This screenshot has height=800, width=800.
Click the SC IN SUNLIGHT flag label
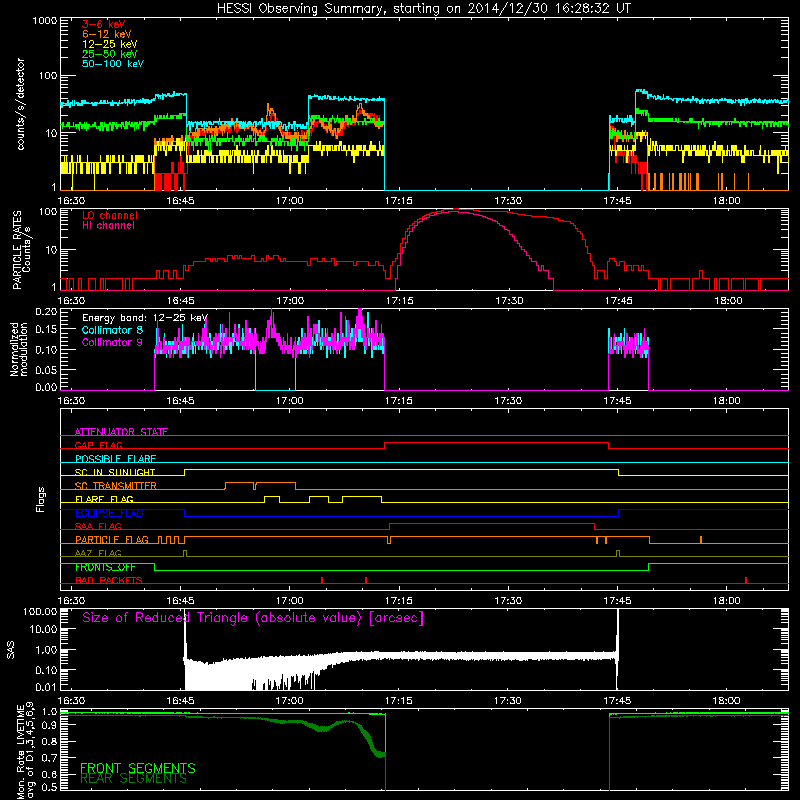115,472
